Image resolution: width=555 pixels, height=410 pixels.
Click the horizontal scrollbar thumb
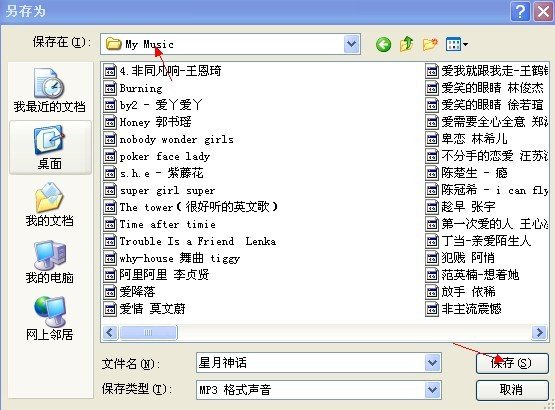click(148, 332)
